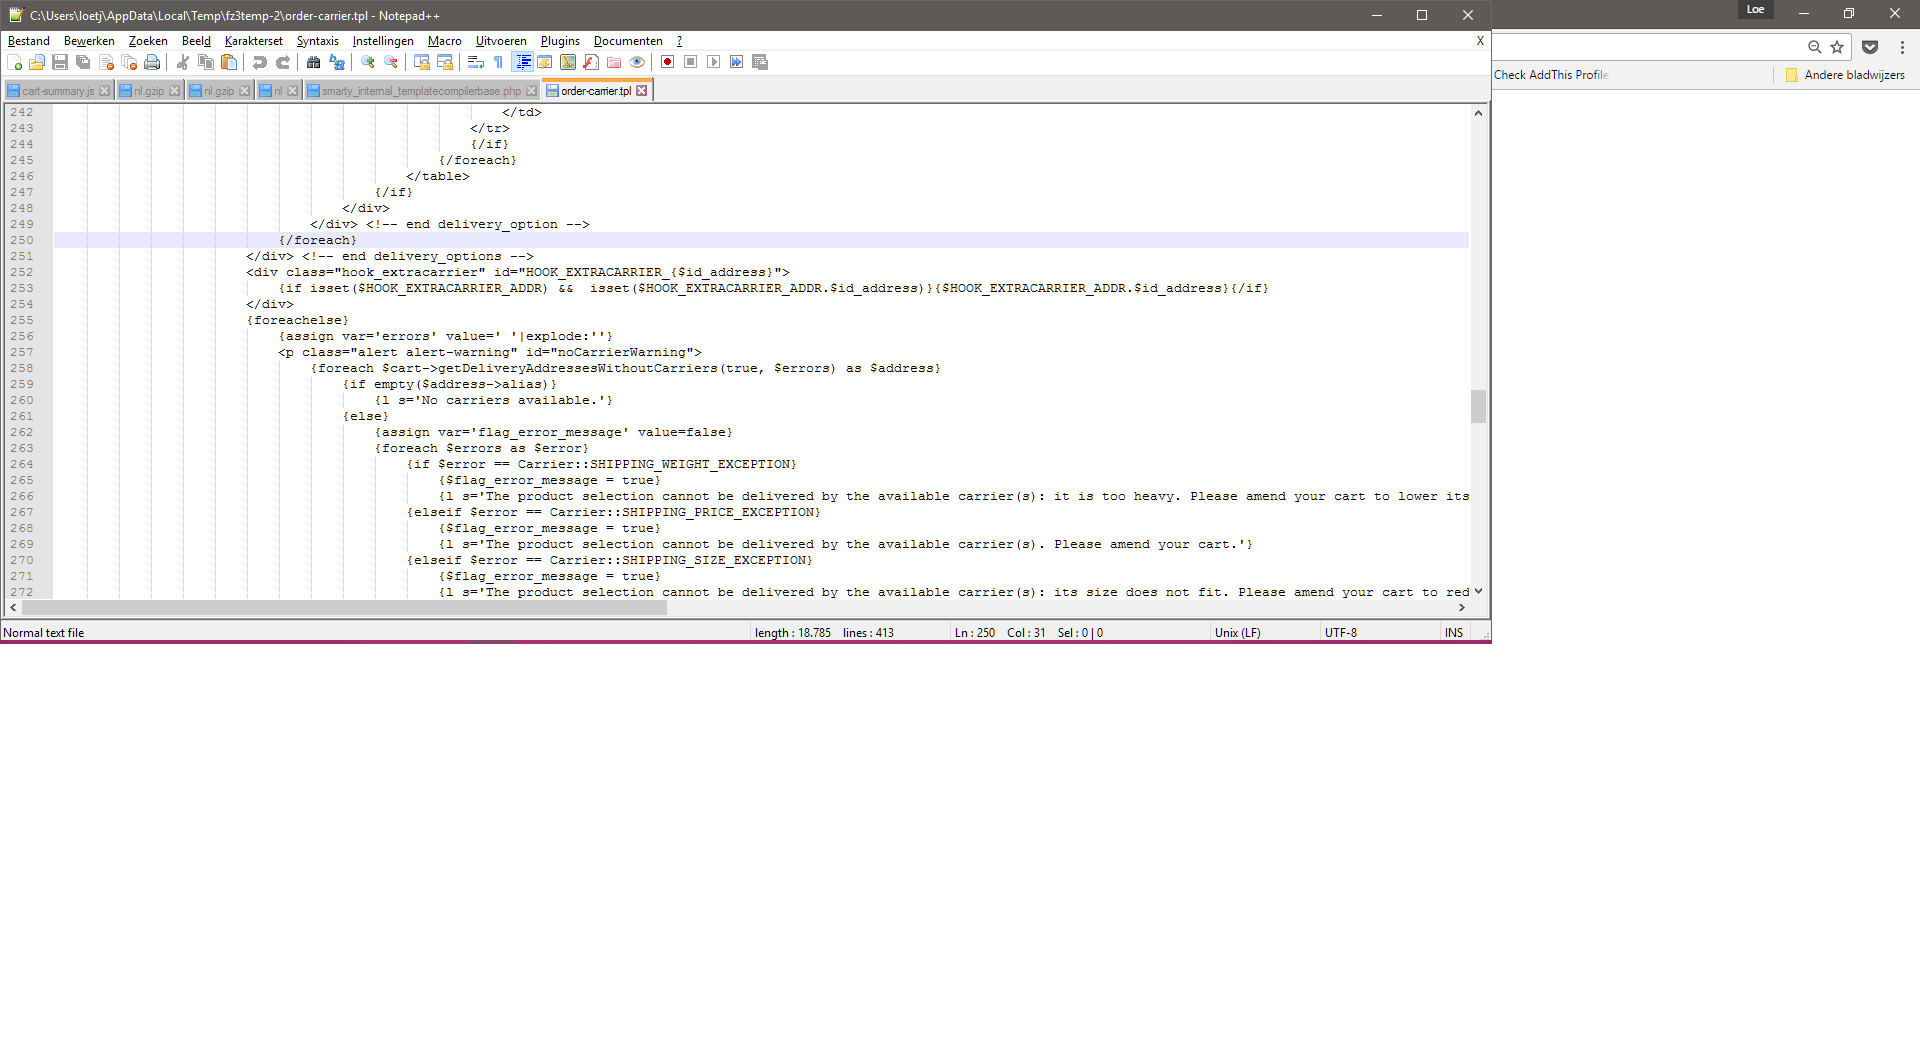Paste using the clipboard icon
This screenshot has height=1040, width=1920.
pyautogui.click(x=229, y=62)
